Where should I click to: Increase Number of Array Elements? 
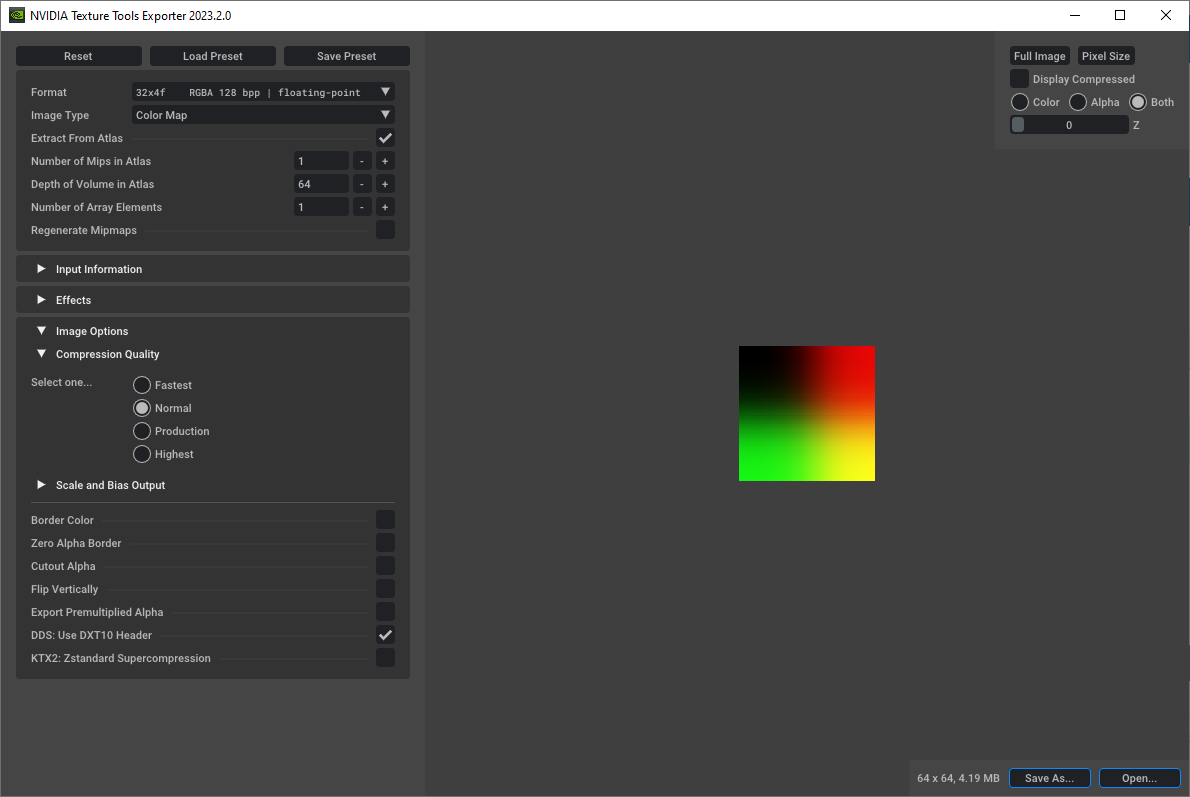tap(384, 207)
